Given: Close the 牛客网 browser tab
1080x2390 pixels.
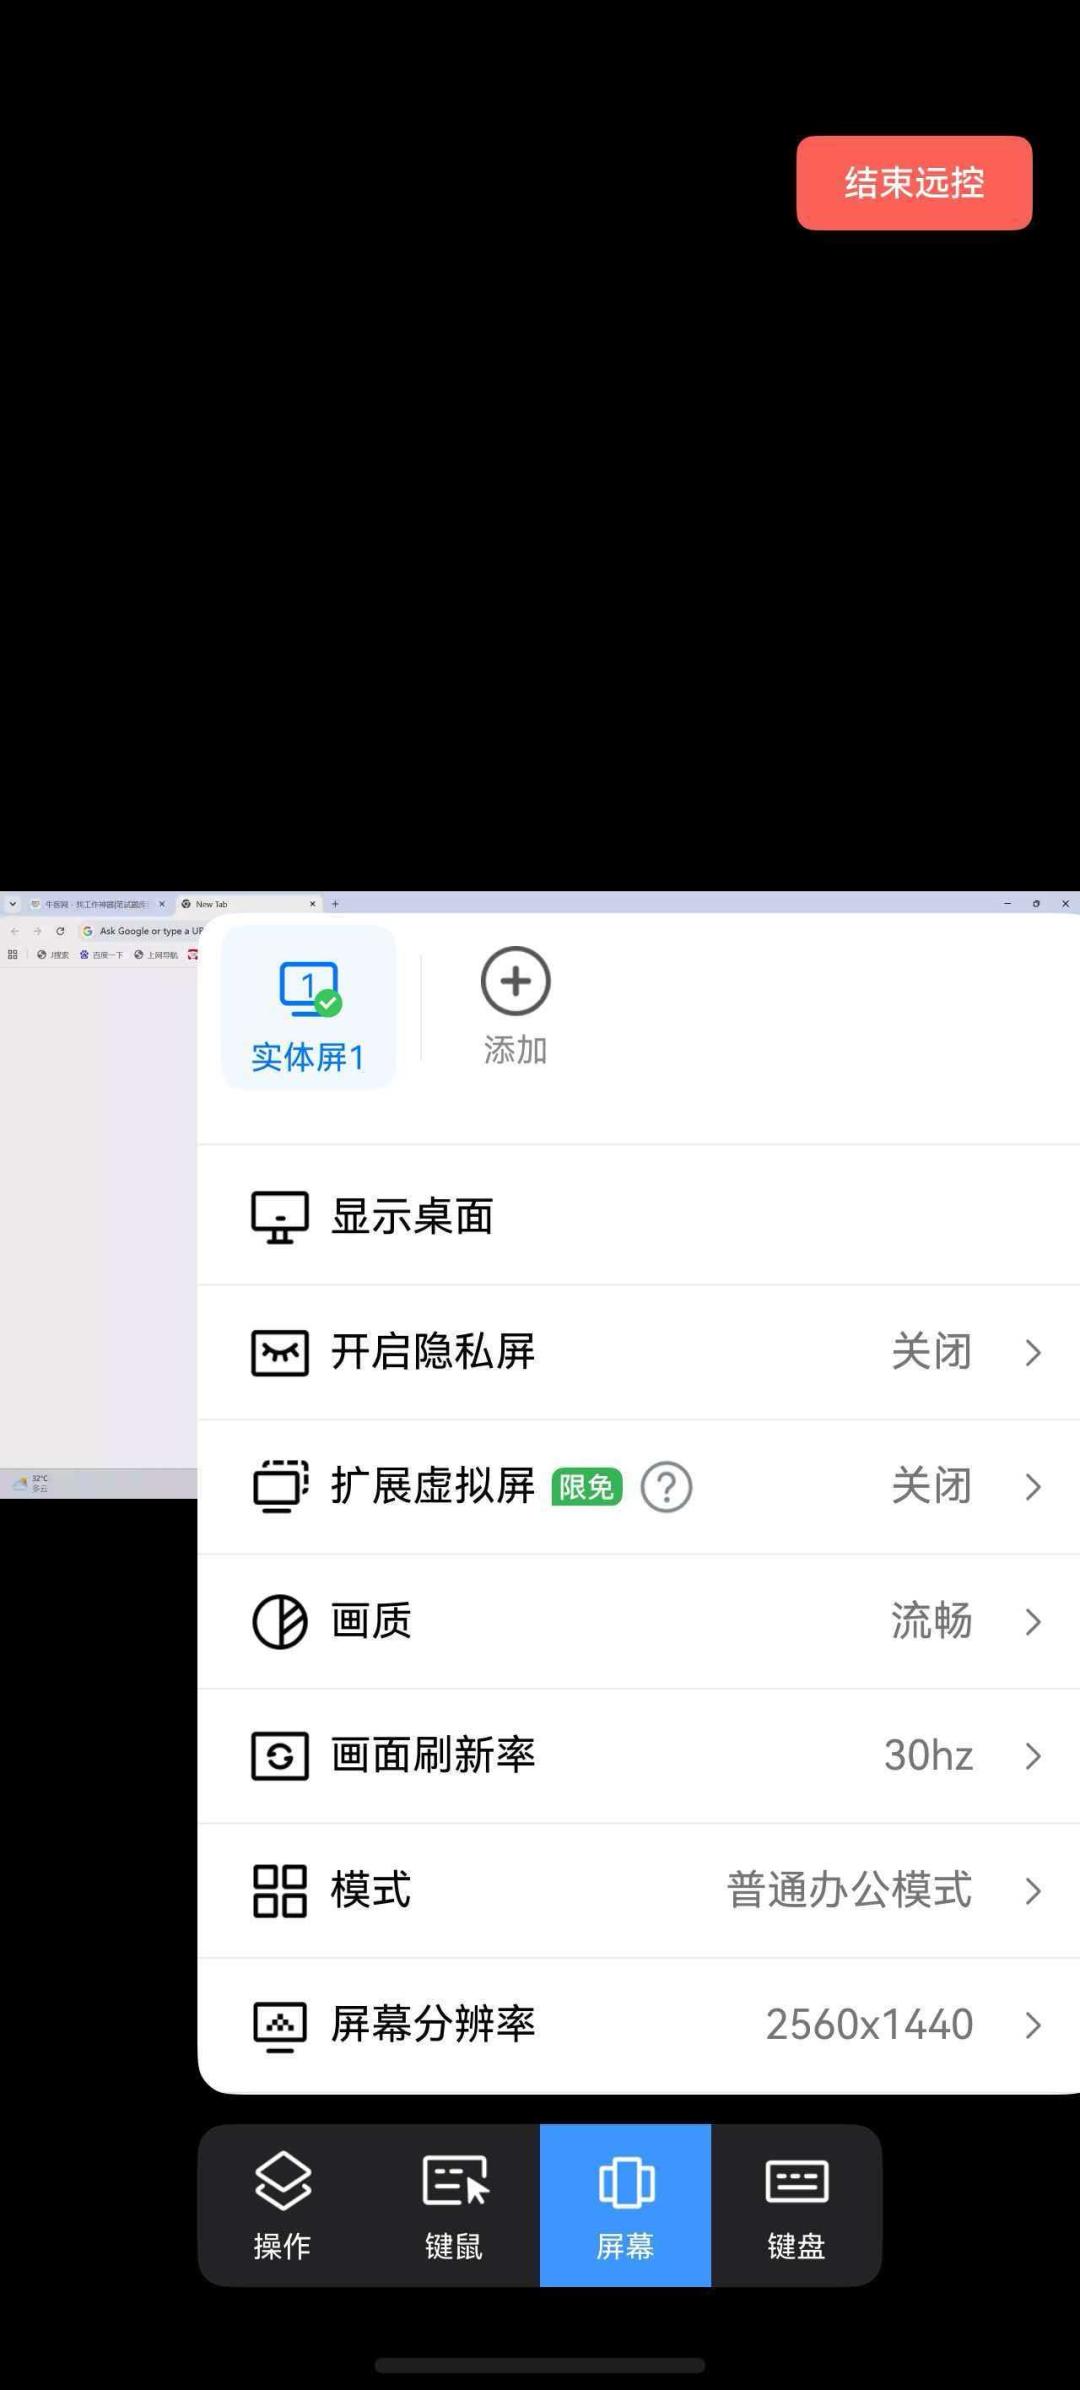Looking at the screenshot, I should (x=162, y=904).
